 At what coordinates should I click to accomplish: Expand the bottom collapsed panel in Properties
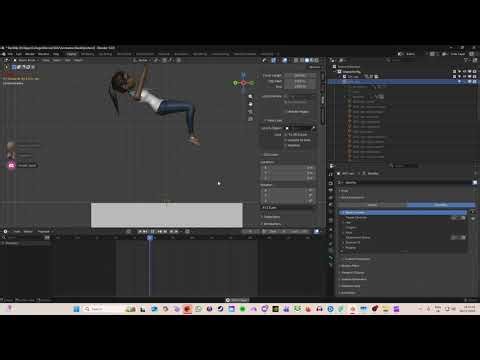[349, 292]
